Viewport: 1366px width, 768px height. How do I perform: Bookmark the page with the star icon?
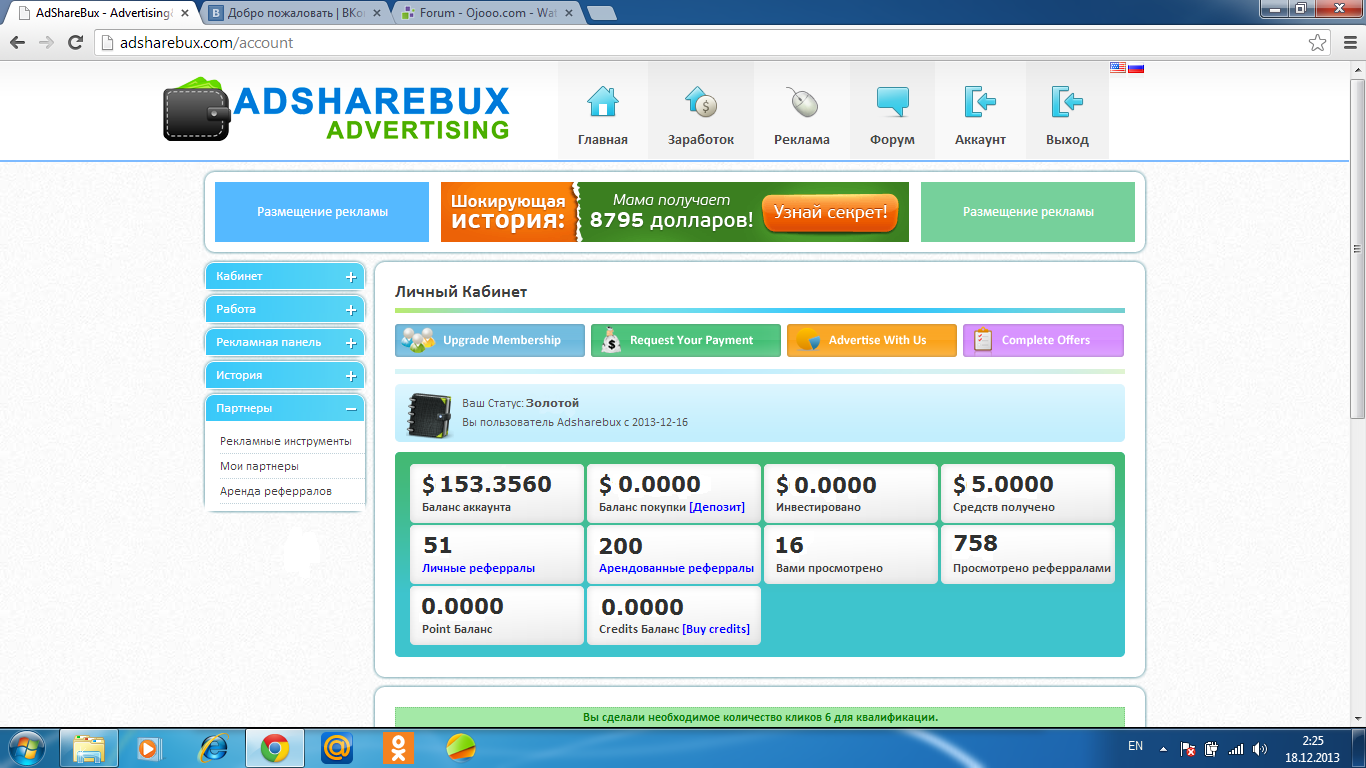click(x=1318, y=43)
